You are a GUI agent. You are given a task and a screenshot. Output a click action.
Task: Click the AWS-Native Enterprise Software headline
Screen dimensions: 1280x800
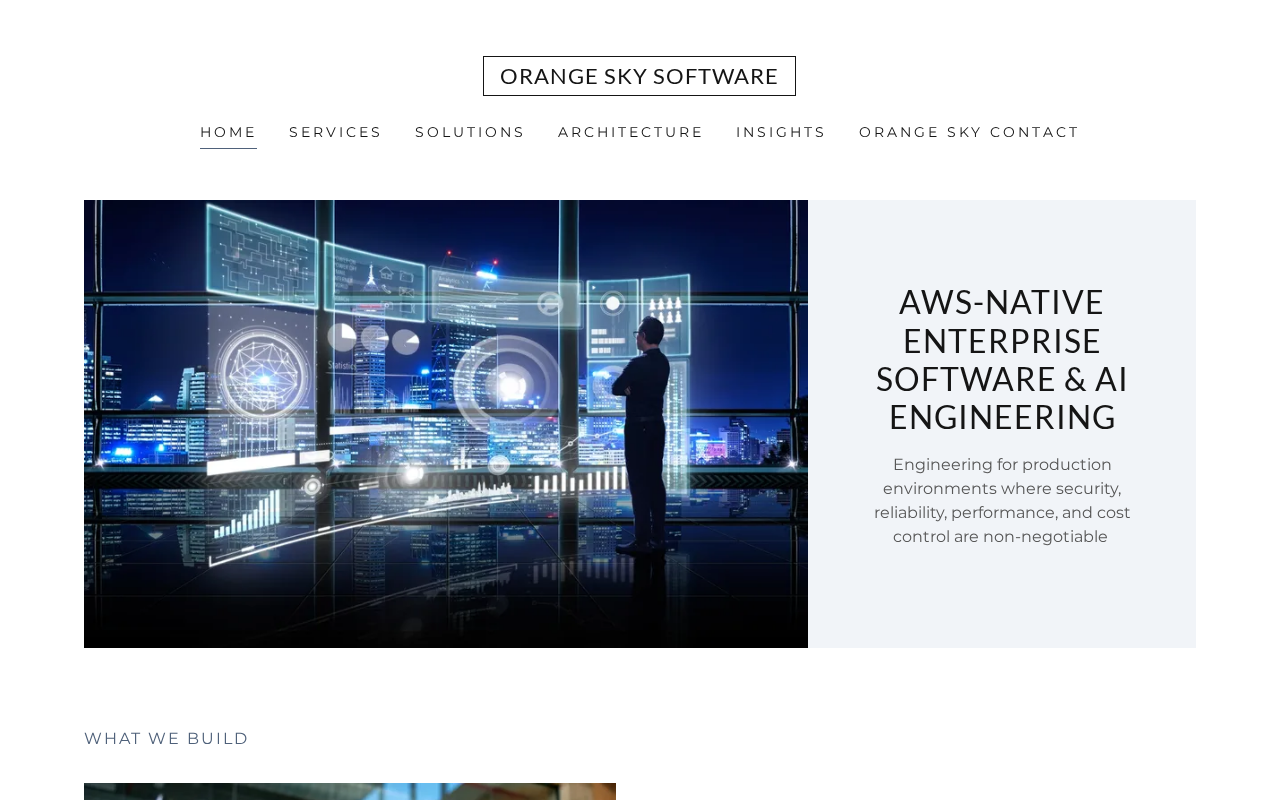tap(1002, 359)
